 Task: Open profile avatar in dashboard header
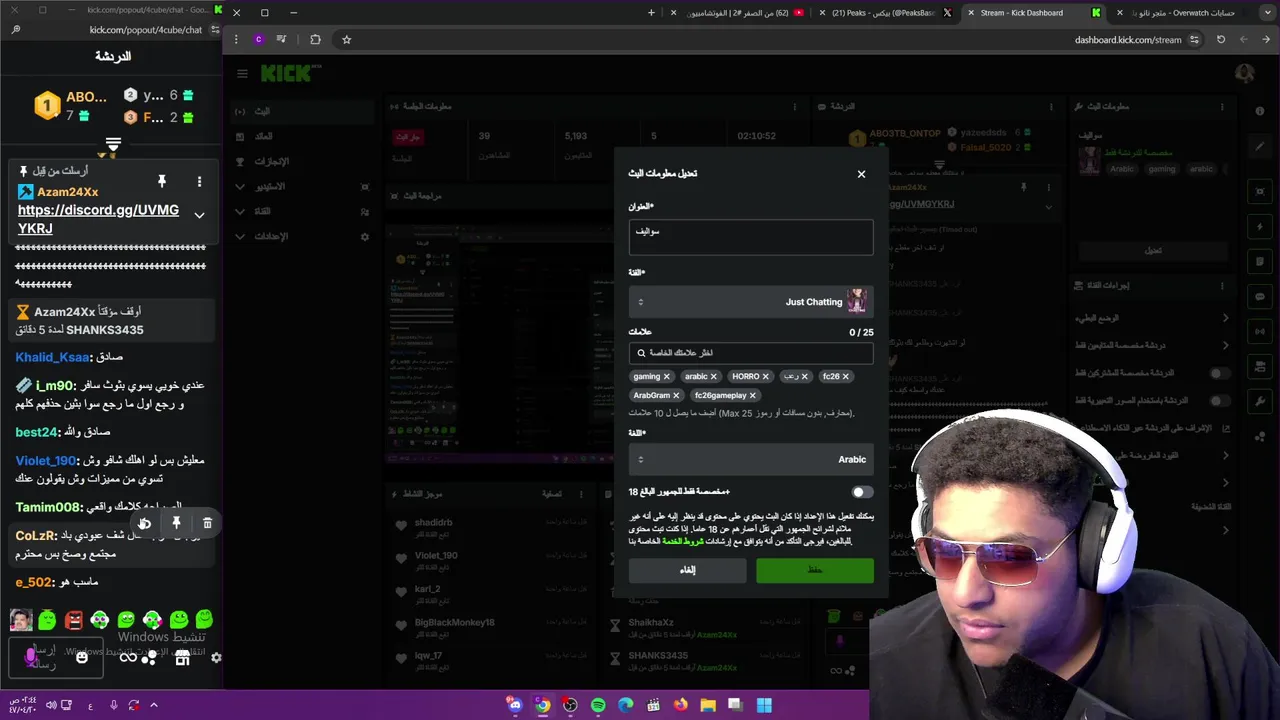click(x=1245, y=73)
